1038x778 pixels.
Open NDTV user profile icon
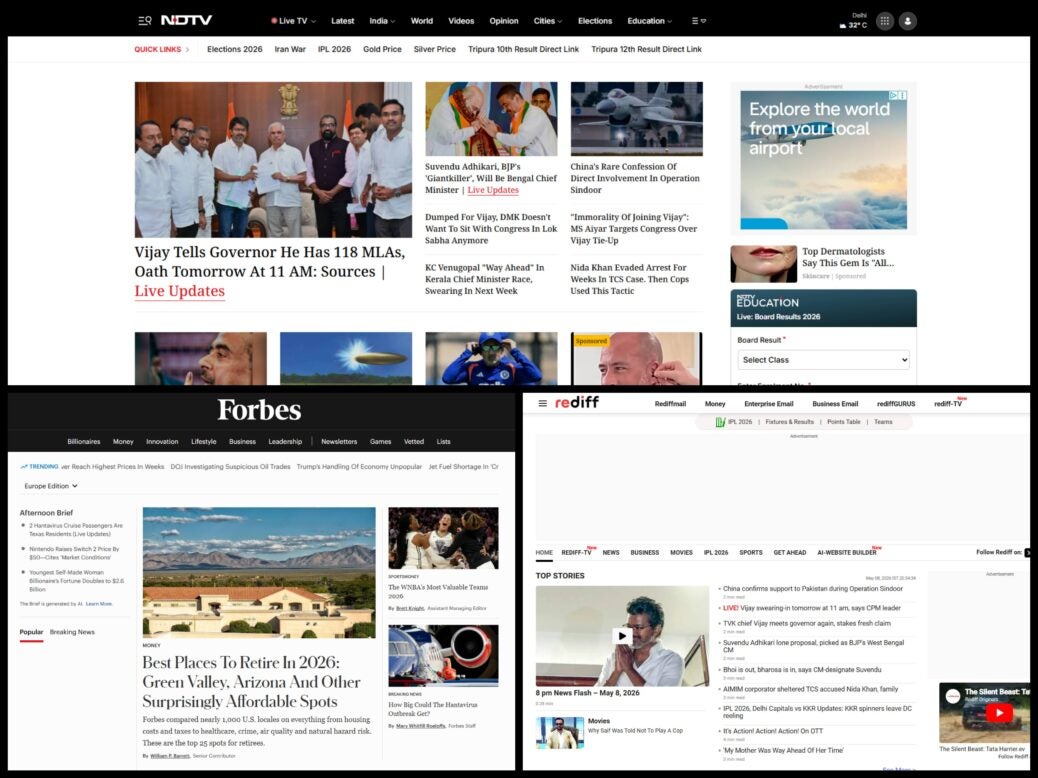pos(908,21)
